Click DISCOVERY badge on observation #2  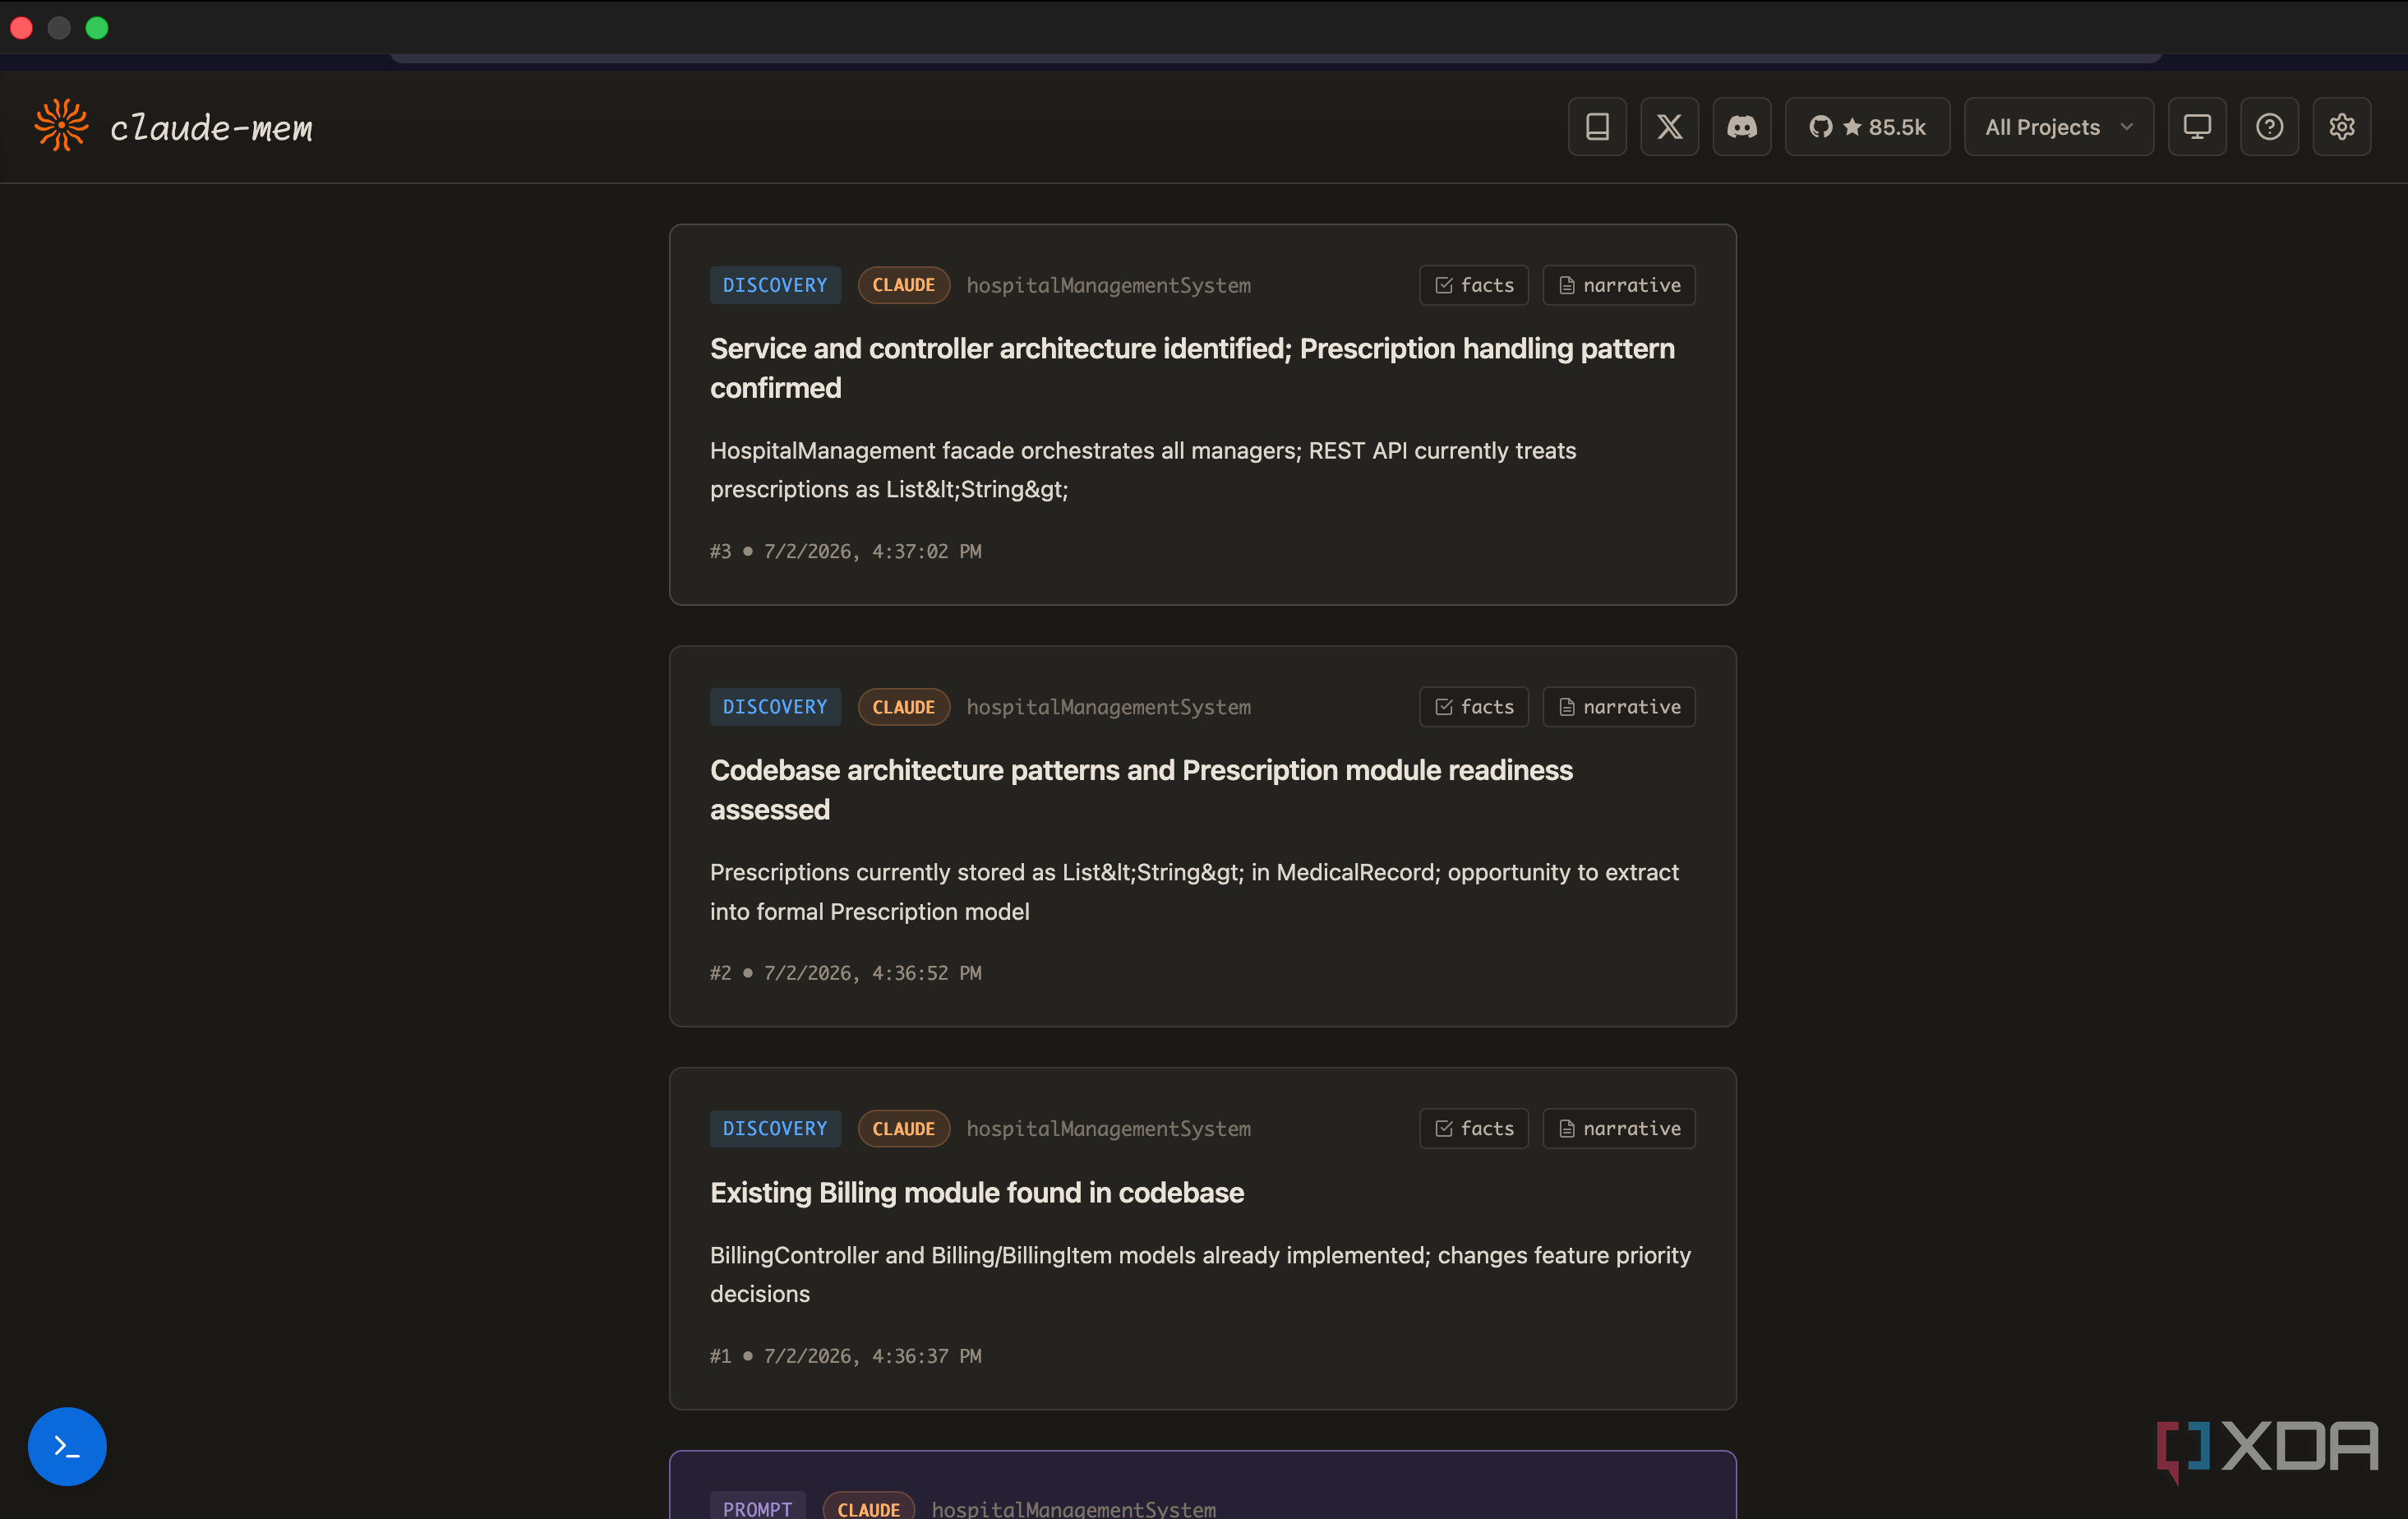point(775,707)
